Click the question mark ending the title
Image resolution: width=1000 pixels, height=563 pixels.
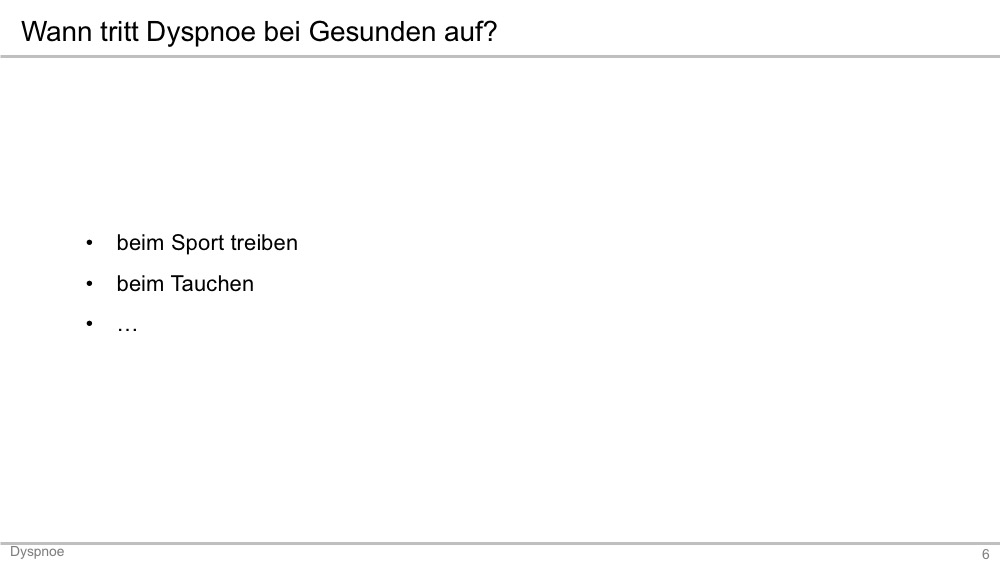[490, 31]
